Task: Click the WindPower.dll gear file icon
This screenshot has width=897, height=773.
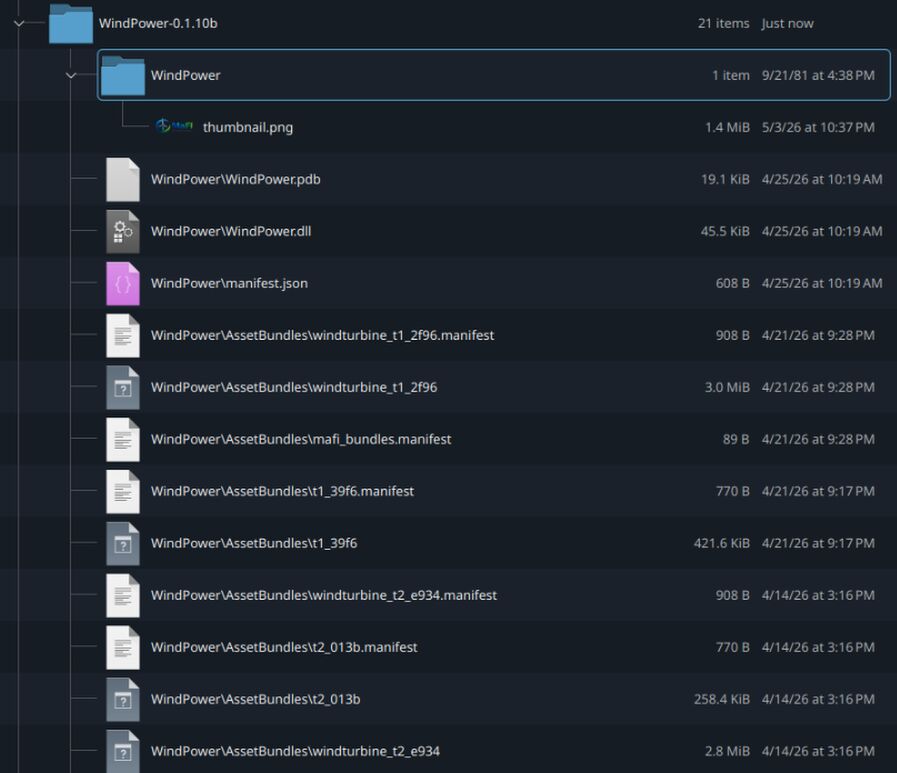Action: (122, 231)
